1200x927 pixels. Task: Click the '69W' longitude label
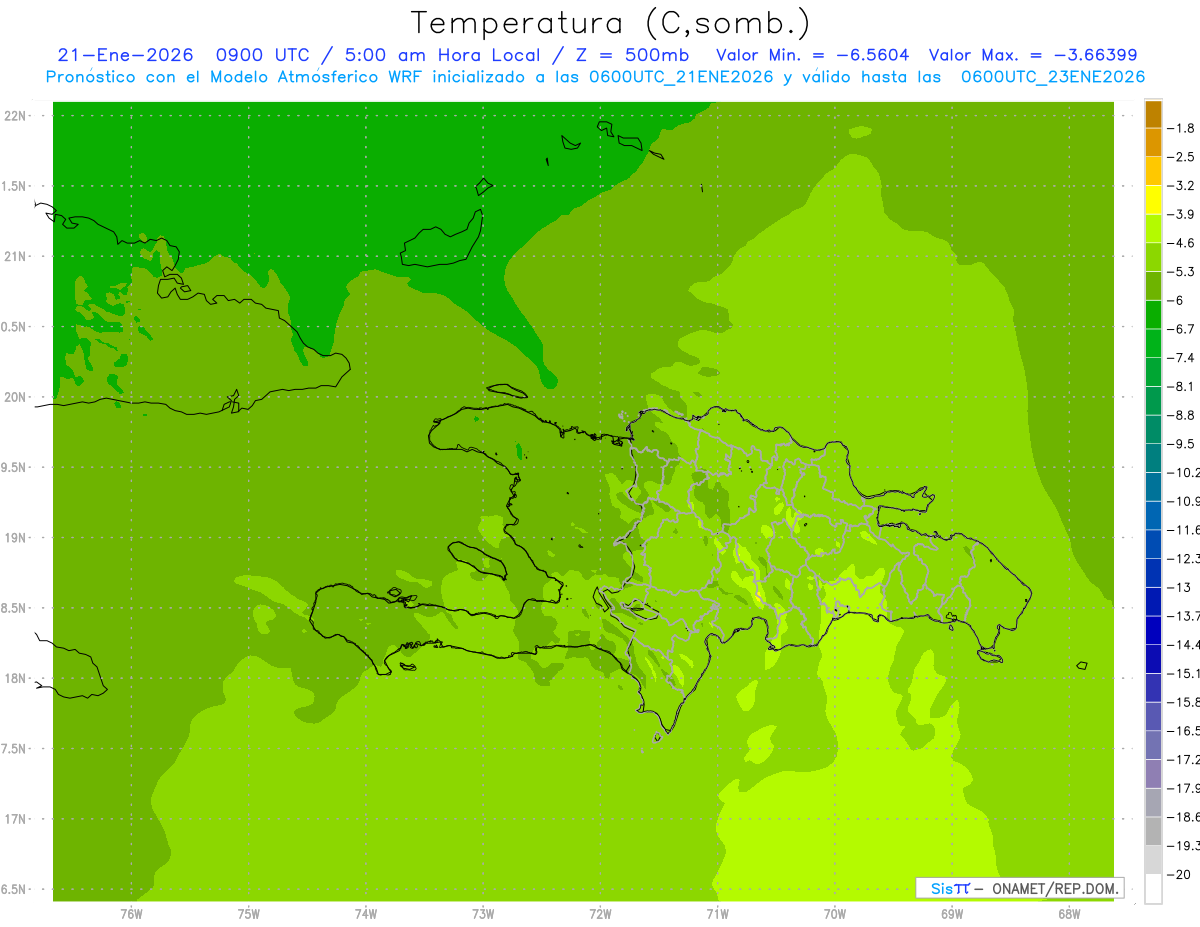(x=952, y=913)
